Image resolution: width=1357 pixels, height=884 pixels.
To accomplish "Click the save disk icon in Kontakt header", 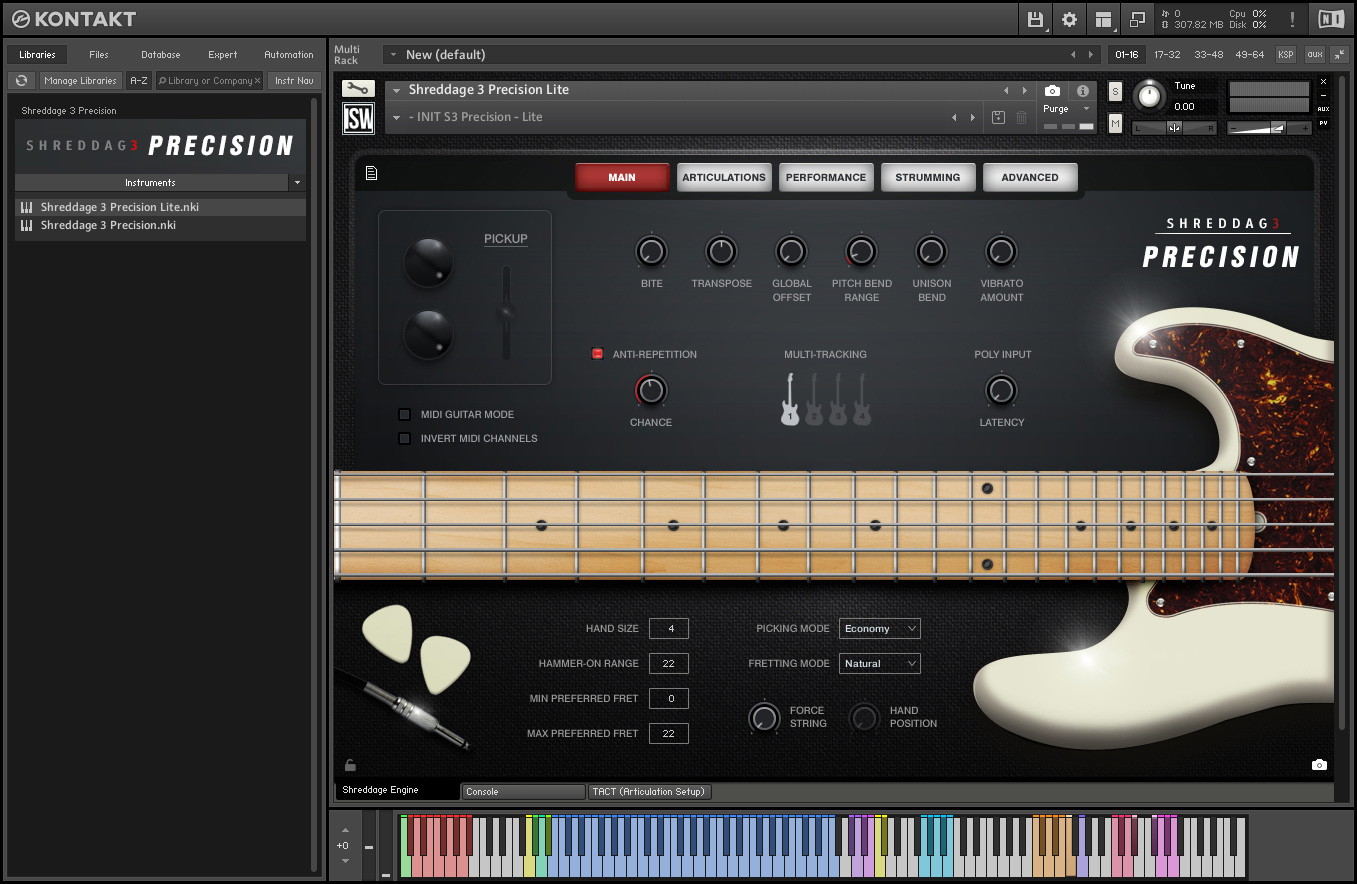I will click(x=1035, y=19).
